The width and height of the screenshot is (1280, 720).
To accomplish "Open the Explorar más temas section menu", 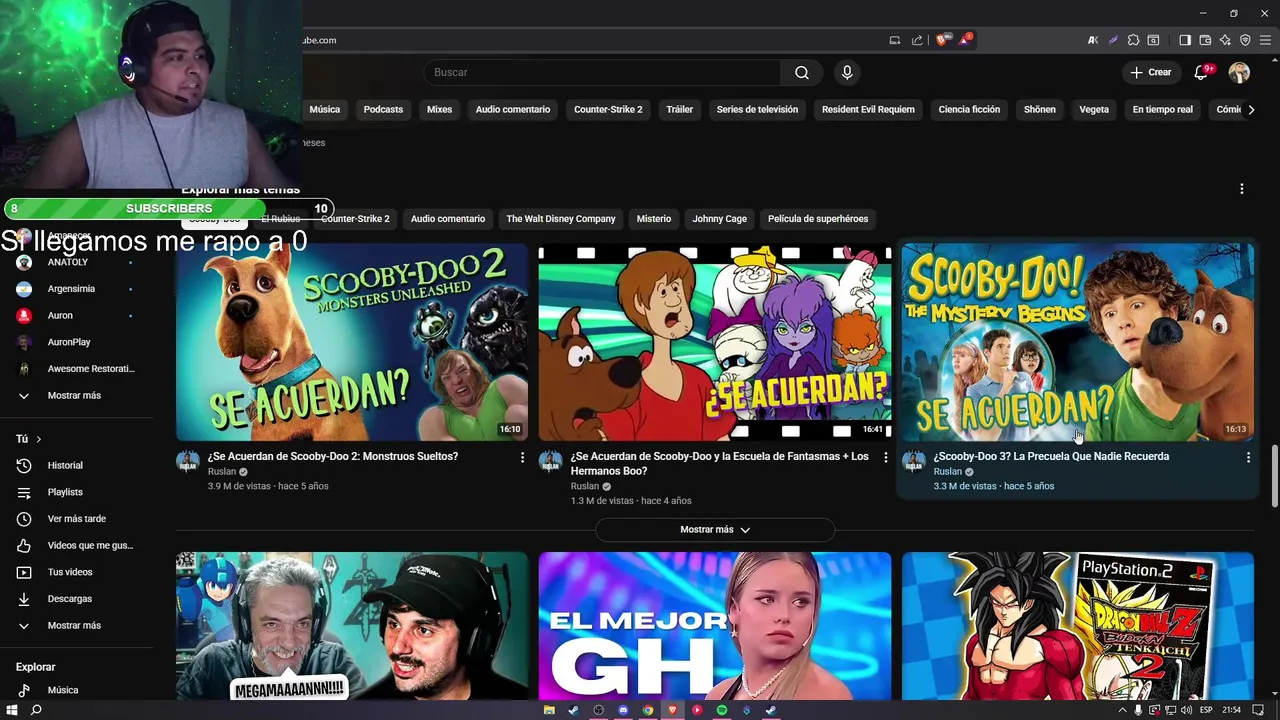I will [x=1242, y=189].
